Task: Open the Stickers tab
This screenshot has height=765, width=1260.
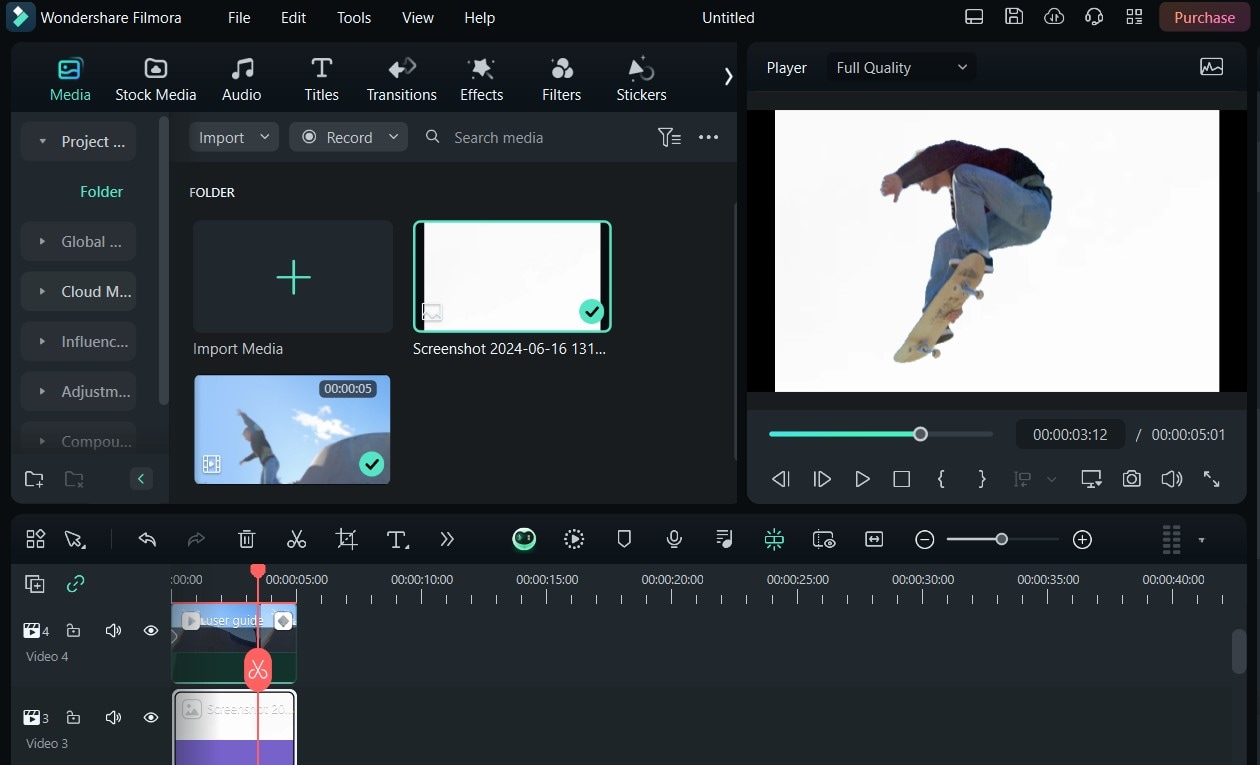Action: point(641,80)
